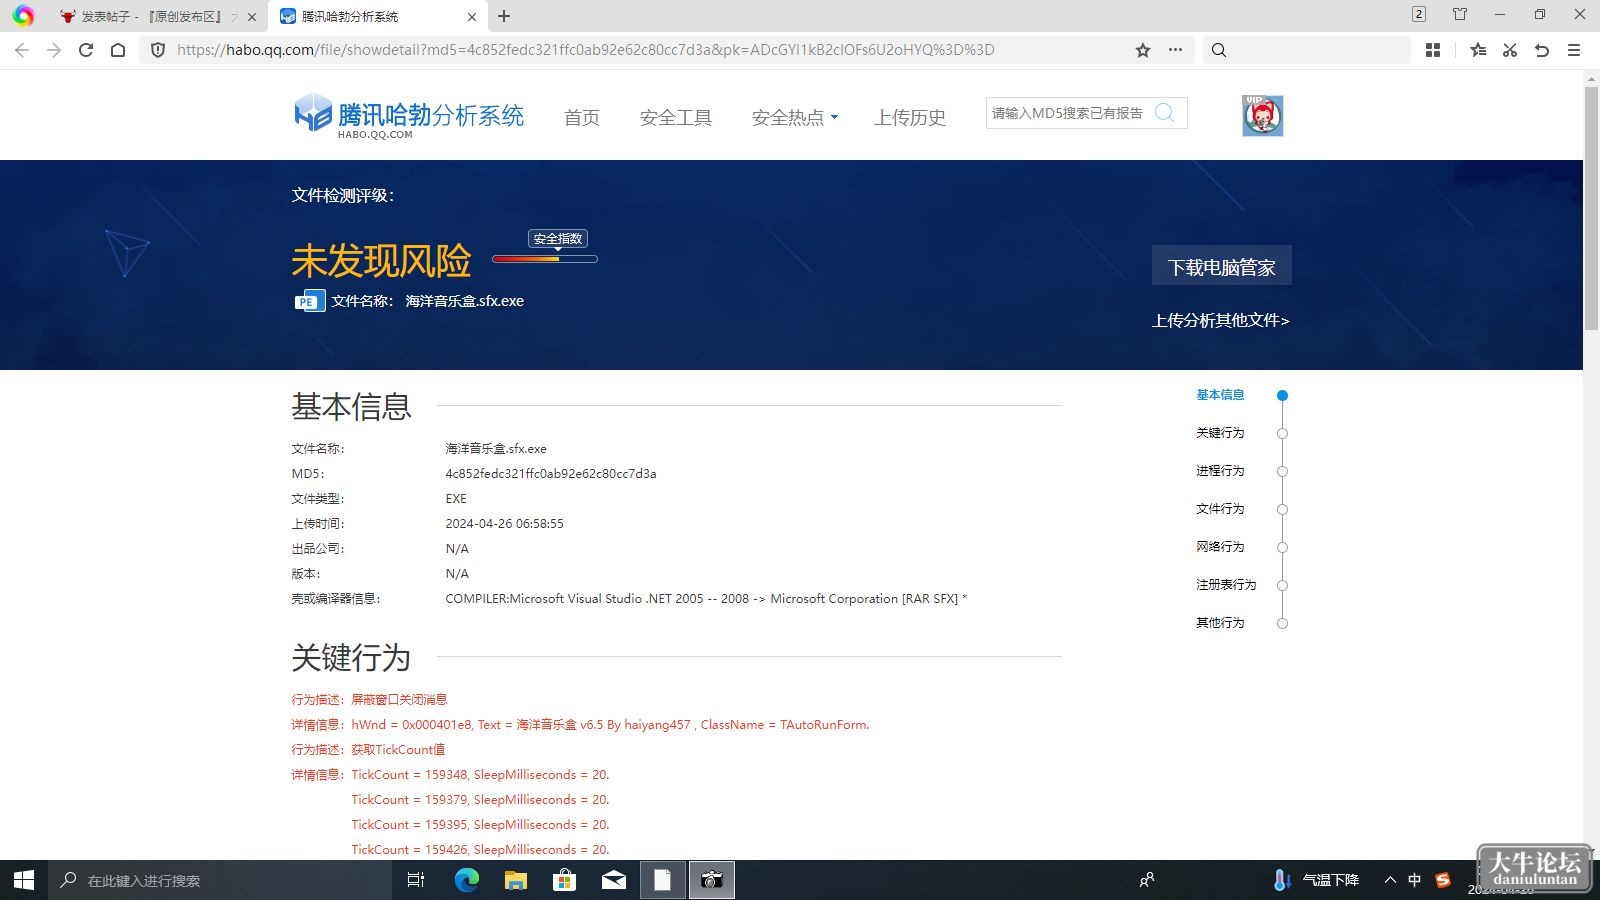
Task: Open a new browser tab
Action: 504,16
